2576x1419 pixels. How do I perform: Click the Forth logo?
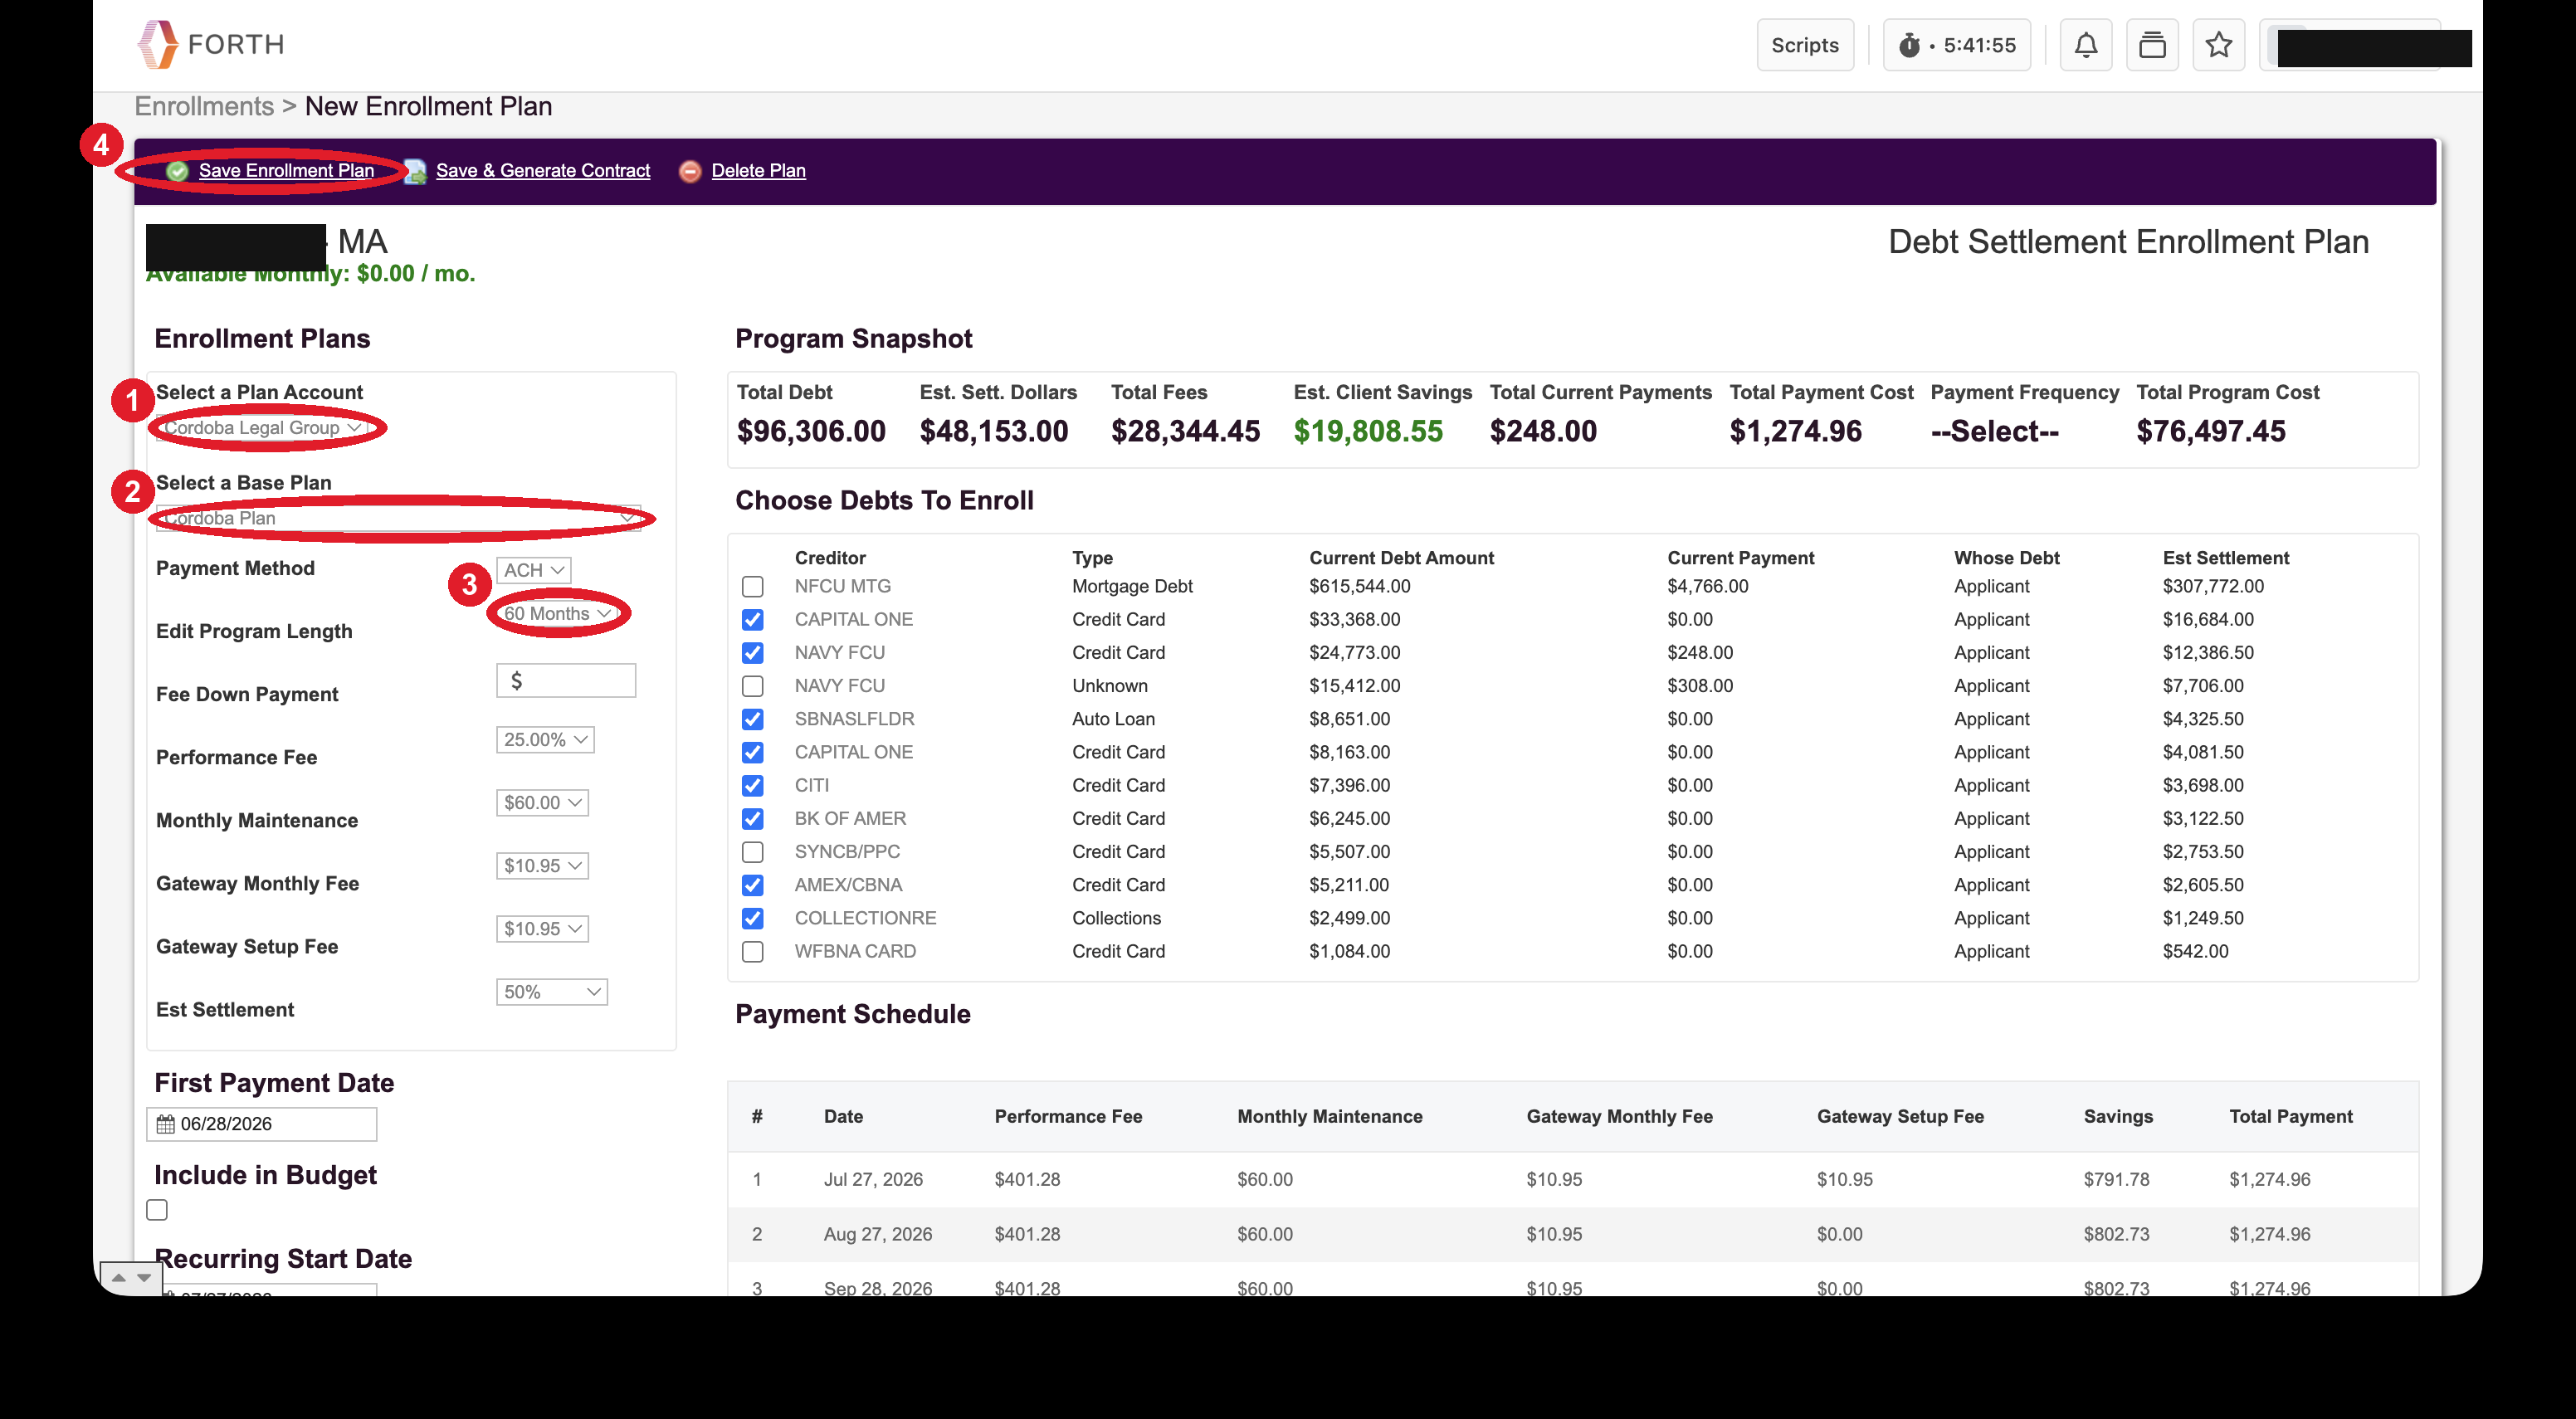211,45
